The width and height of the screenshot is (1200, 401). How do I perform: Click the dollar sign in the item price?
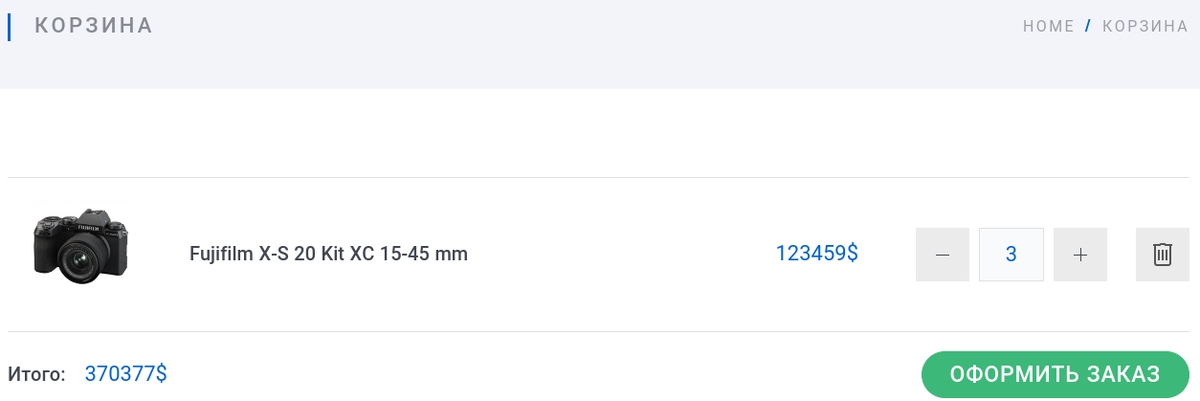pos(853,254)
